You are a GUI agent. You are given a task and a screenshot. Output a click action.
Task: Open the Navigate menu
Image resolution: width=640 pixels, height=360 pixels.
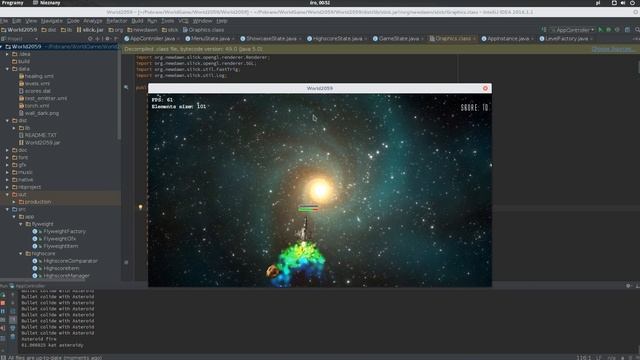51,21
